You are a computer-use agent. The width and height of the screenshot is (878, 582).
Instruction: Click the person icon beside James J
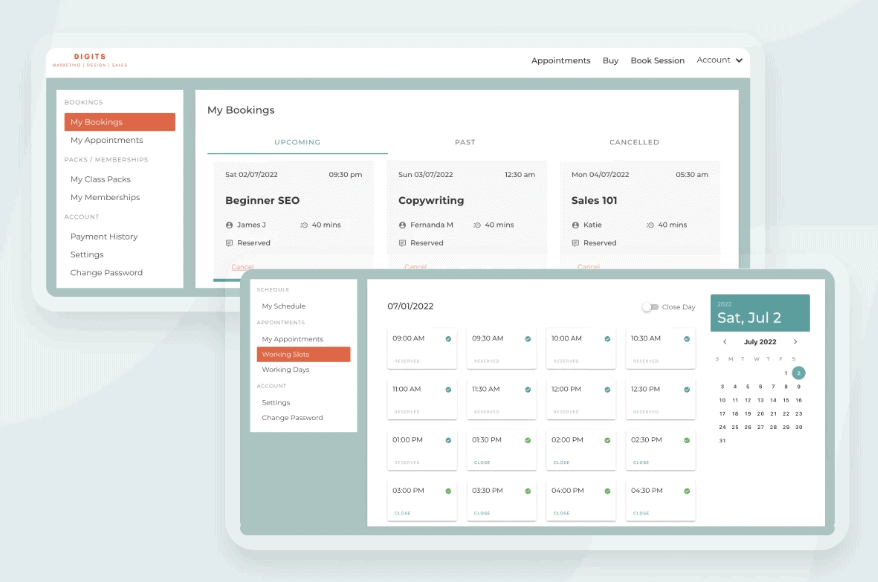pos(229,225)
